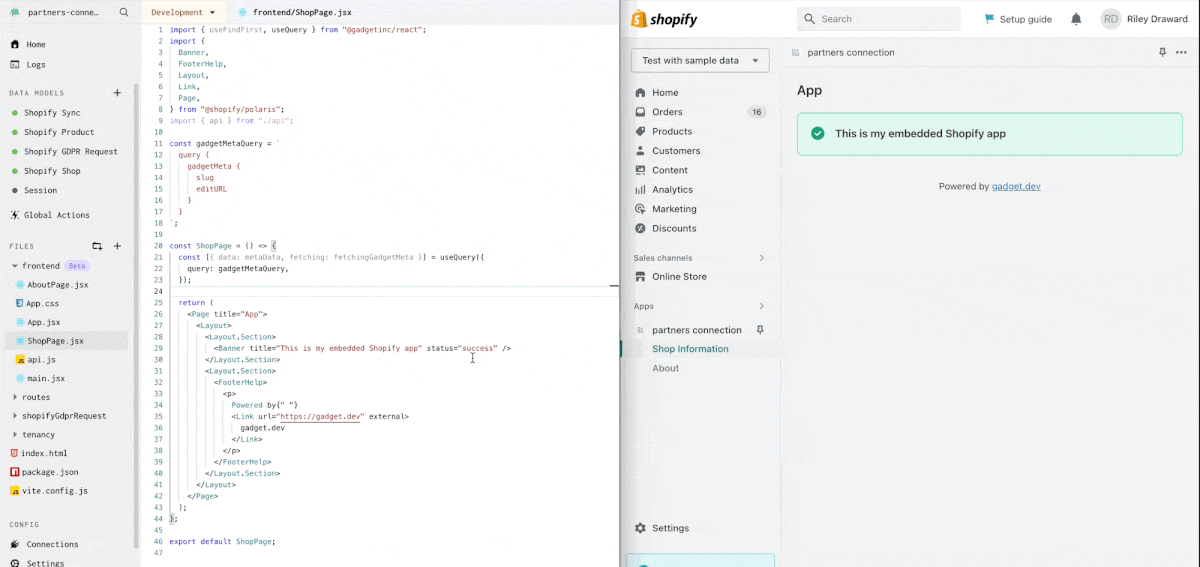The height and width of the screenshot is (567, 1200).
Task: Expand the shopifyGdprRequest folder
Action: [x=15, y=416]
